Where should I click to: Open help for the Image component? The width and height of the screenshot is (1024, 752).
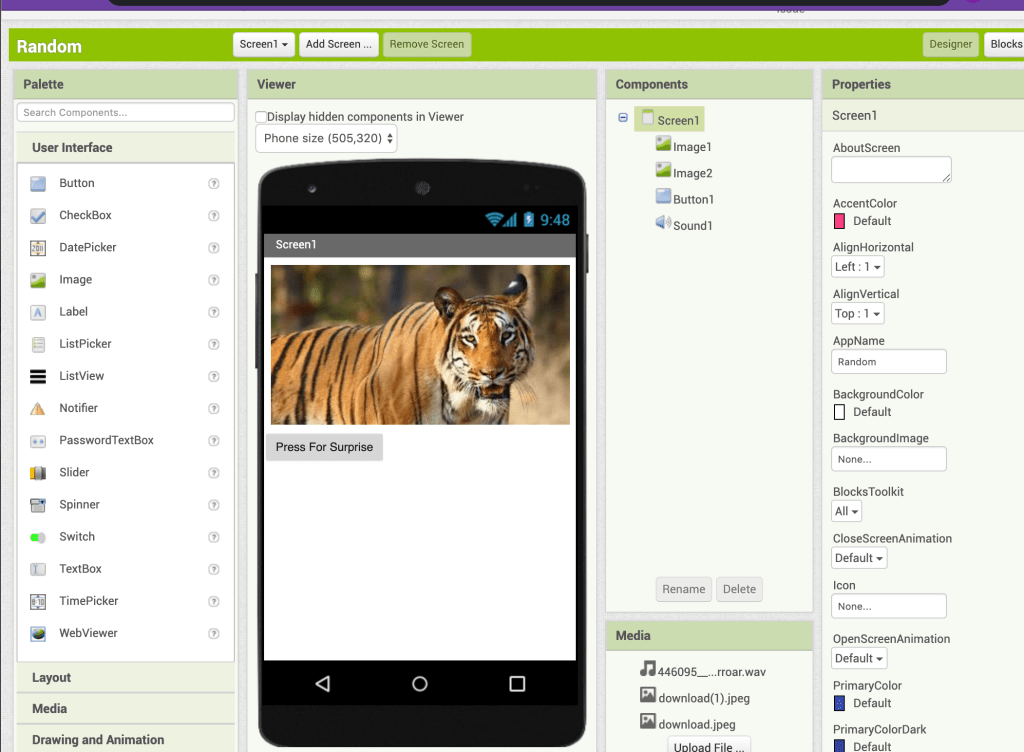tap(213, 280)
